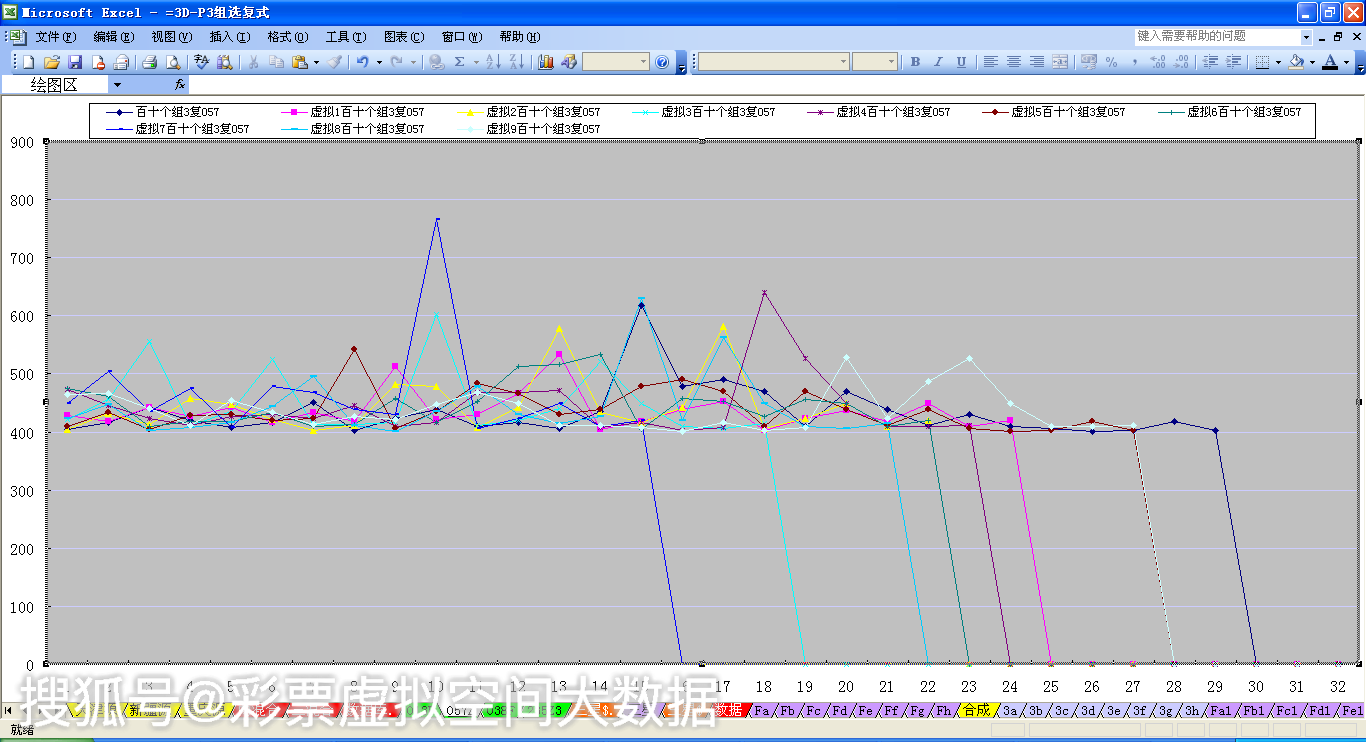Open an existing file with folder icon
Image resolution: width=1366 pixels, height=742 pixels.
click(x=52, y=62)
